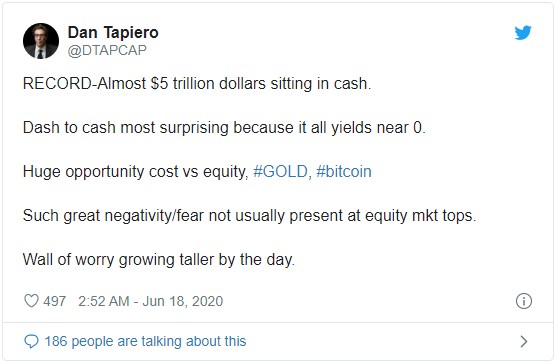The height and width of the screenshot is (364, 556).
Task: Open the tweet info circle icon
Action: [x=524, y=301]
